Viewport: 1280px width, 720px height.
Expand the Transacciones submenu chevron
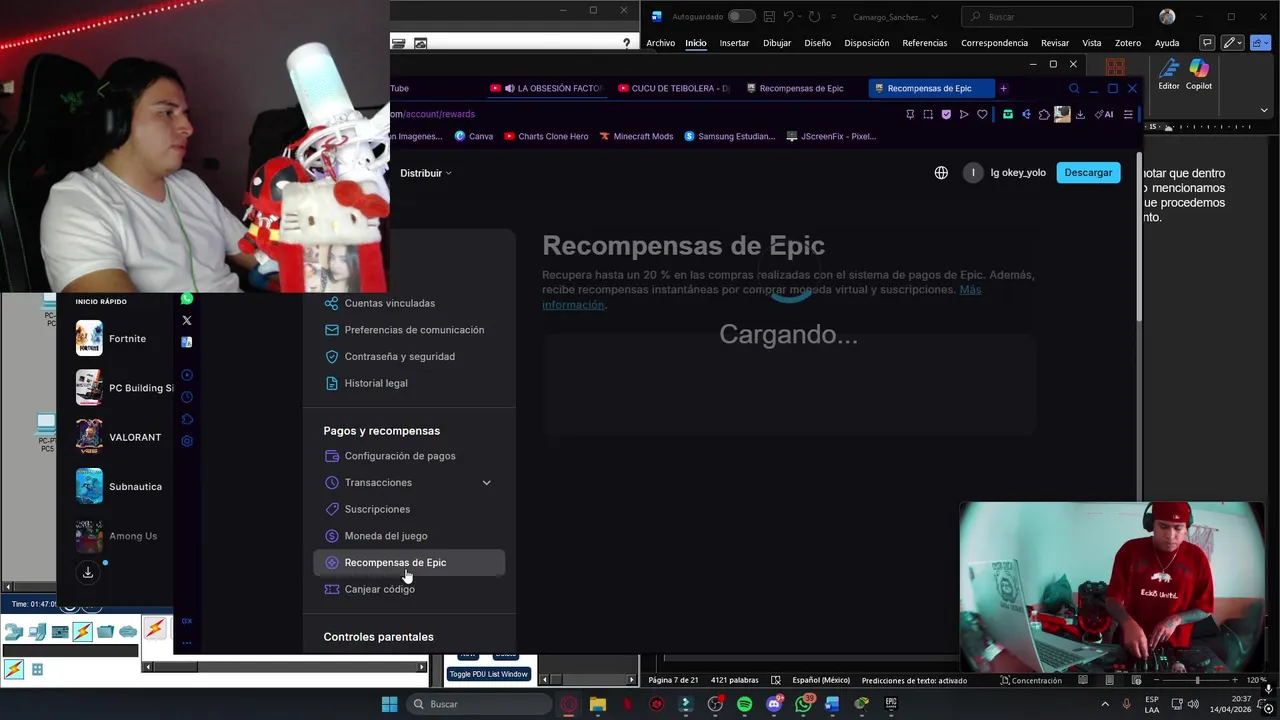tap(487, 483)
